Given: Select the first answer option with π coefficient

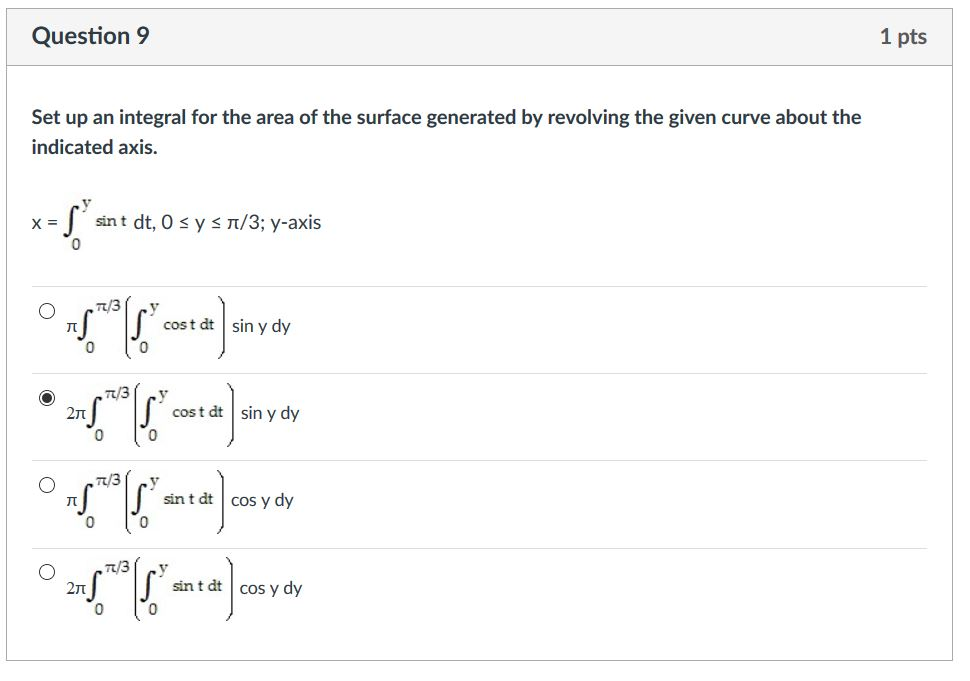Looking at the screenshot, I should click(x=47, y=310).
